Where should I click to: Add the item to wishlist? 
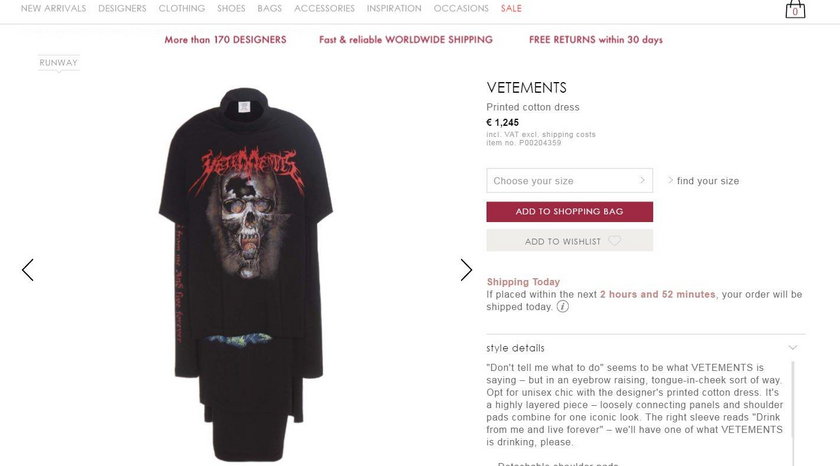click(x=569, y=240)
